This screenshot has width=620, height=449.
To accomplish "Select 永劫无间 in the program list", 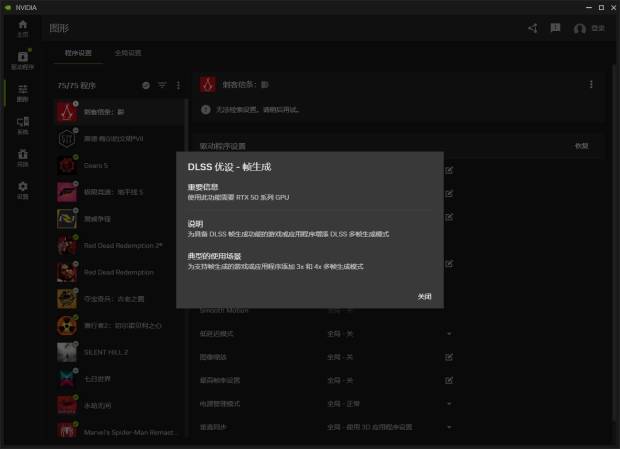I will [119, 406].
